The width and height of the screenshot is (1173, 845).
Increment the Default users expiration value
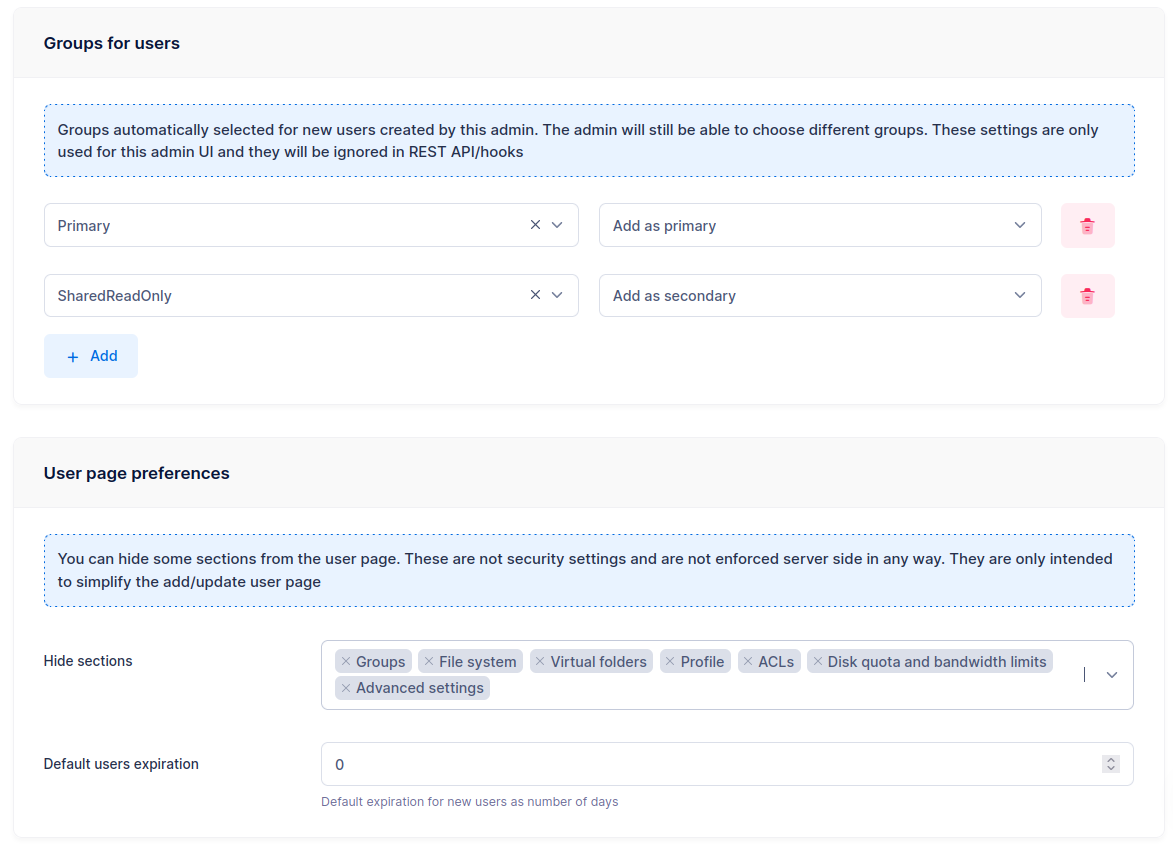pyautogui.click(x=1110, y=759)
